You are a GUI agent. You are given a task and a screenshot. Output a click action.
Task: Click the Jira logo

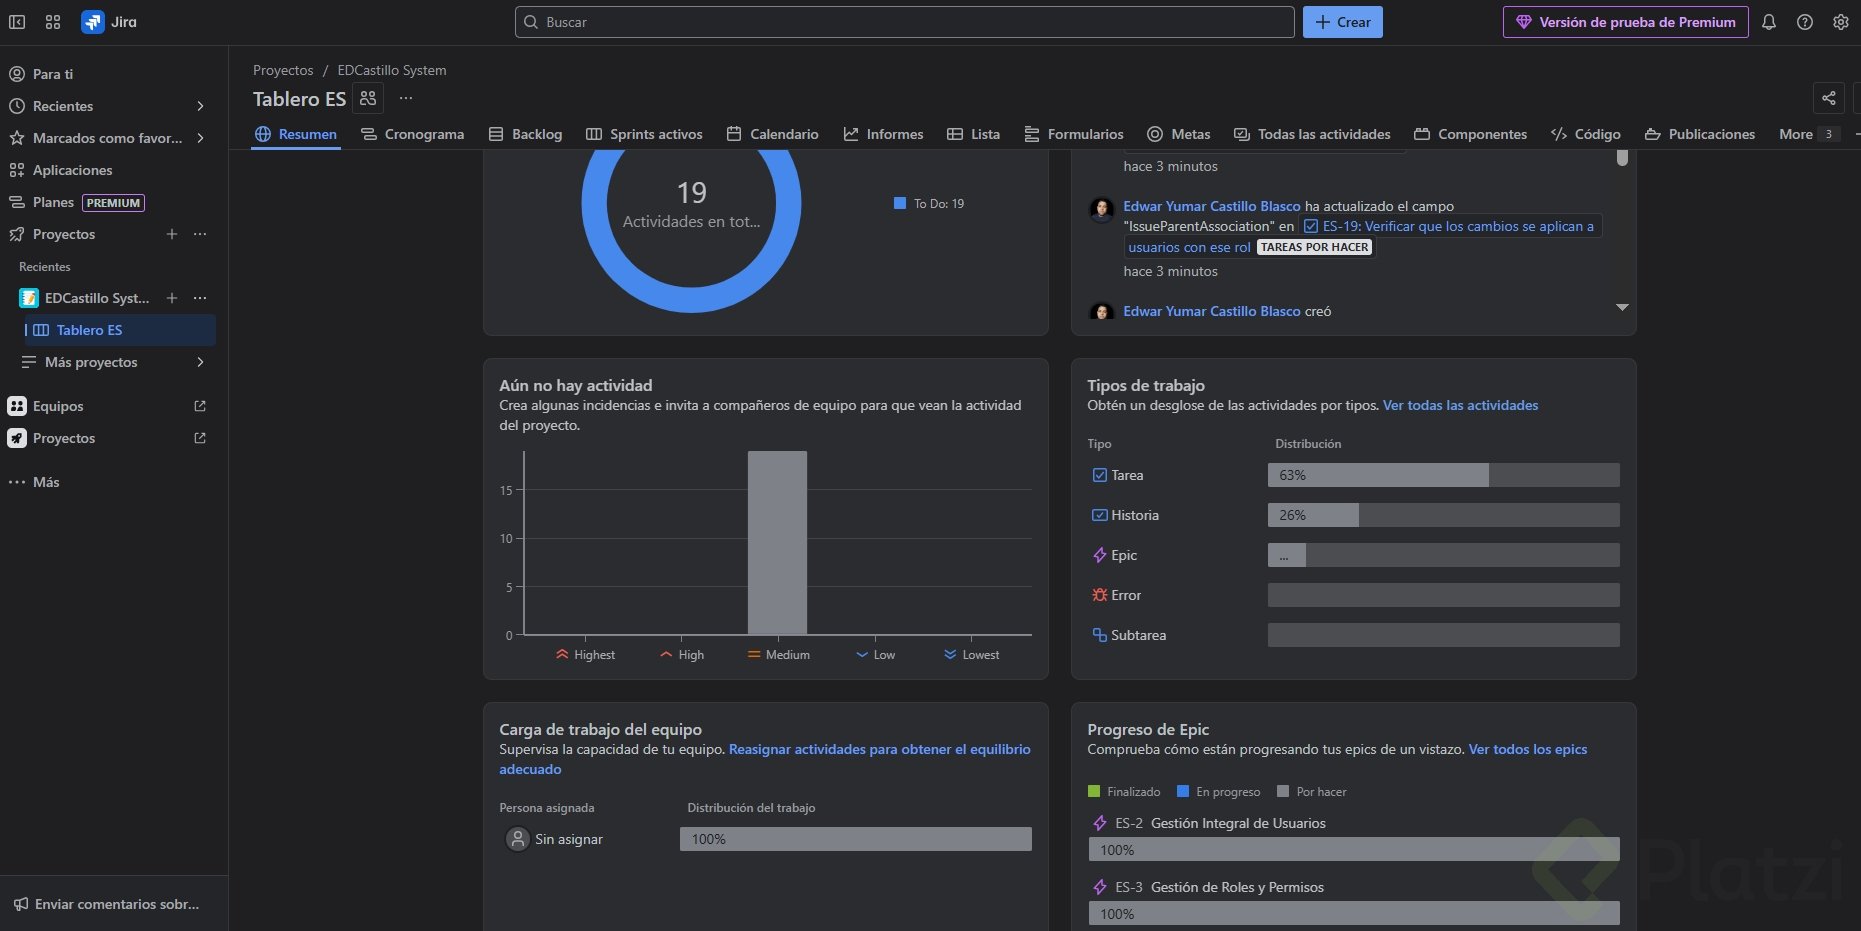point(110,22)
